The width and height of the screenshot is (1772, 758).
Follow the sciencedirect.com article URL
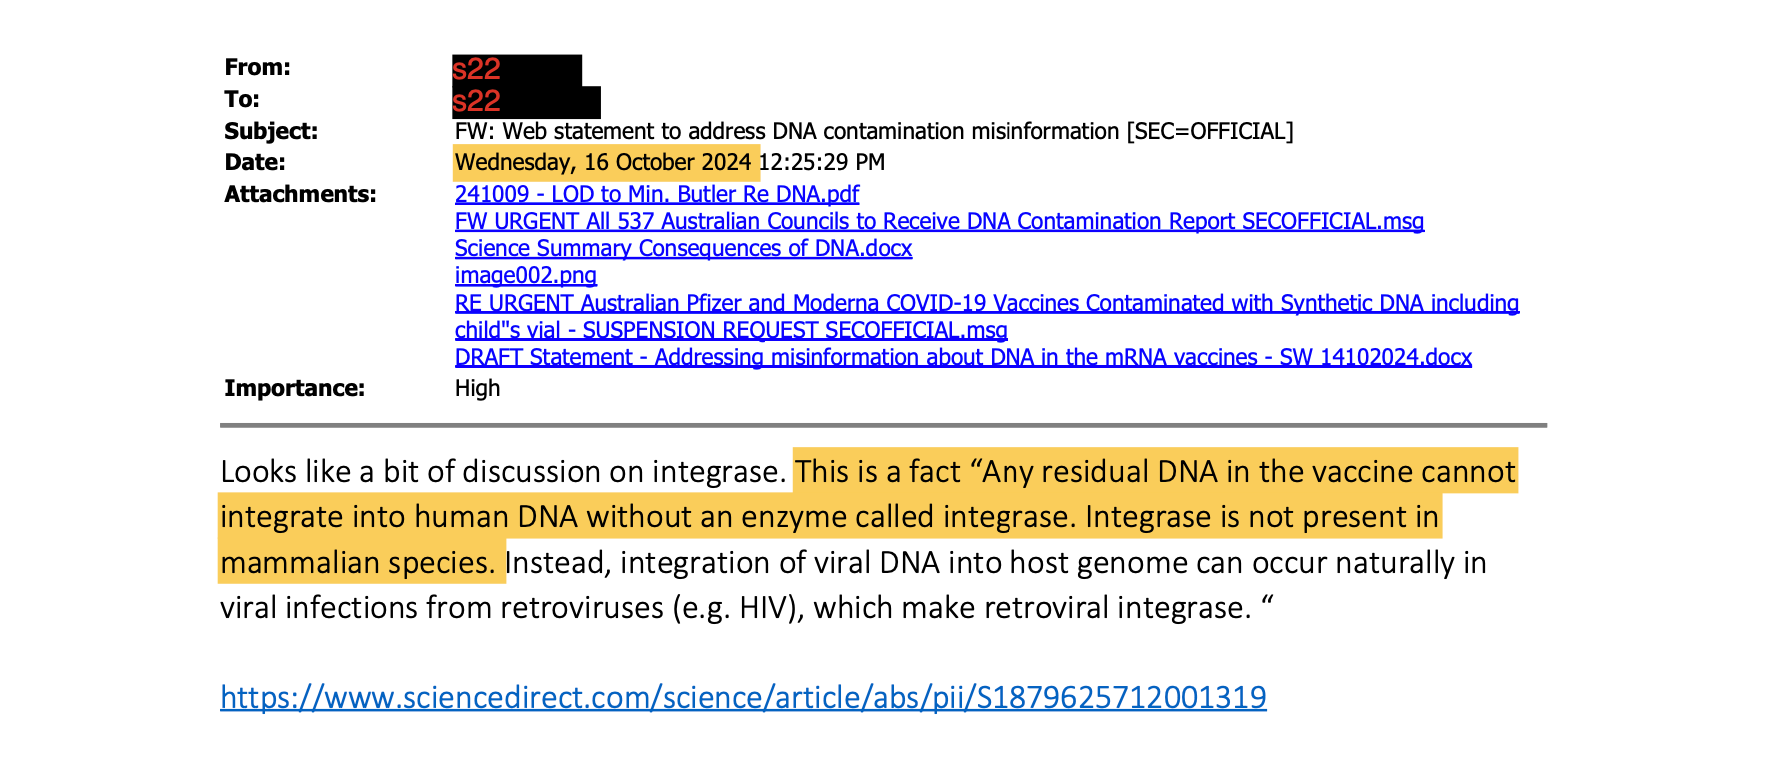click(x=743, y=697)
